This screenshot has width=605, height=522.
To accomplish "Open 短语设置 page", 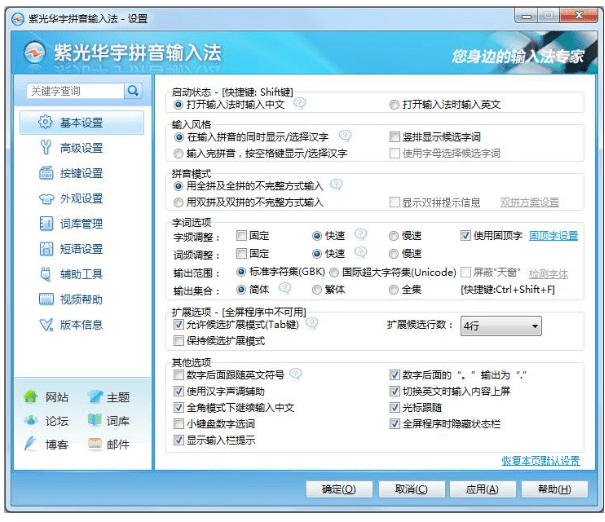I will coord(81,249).
